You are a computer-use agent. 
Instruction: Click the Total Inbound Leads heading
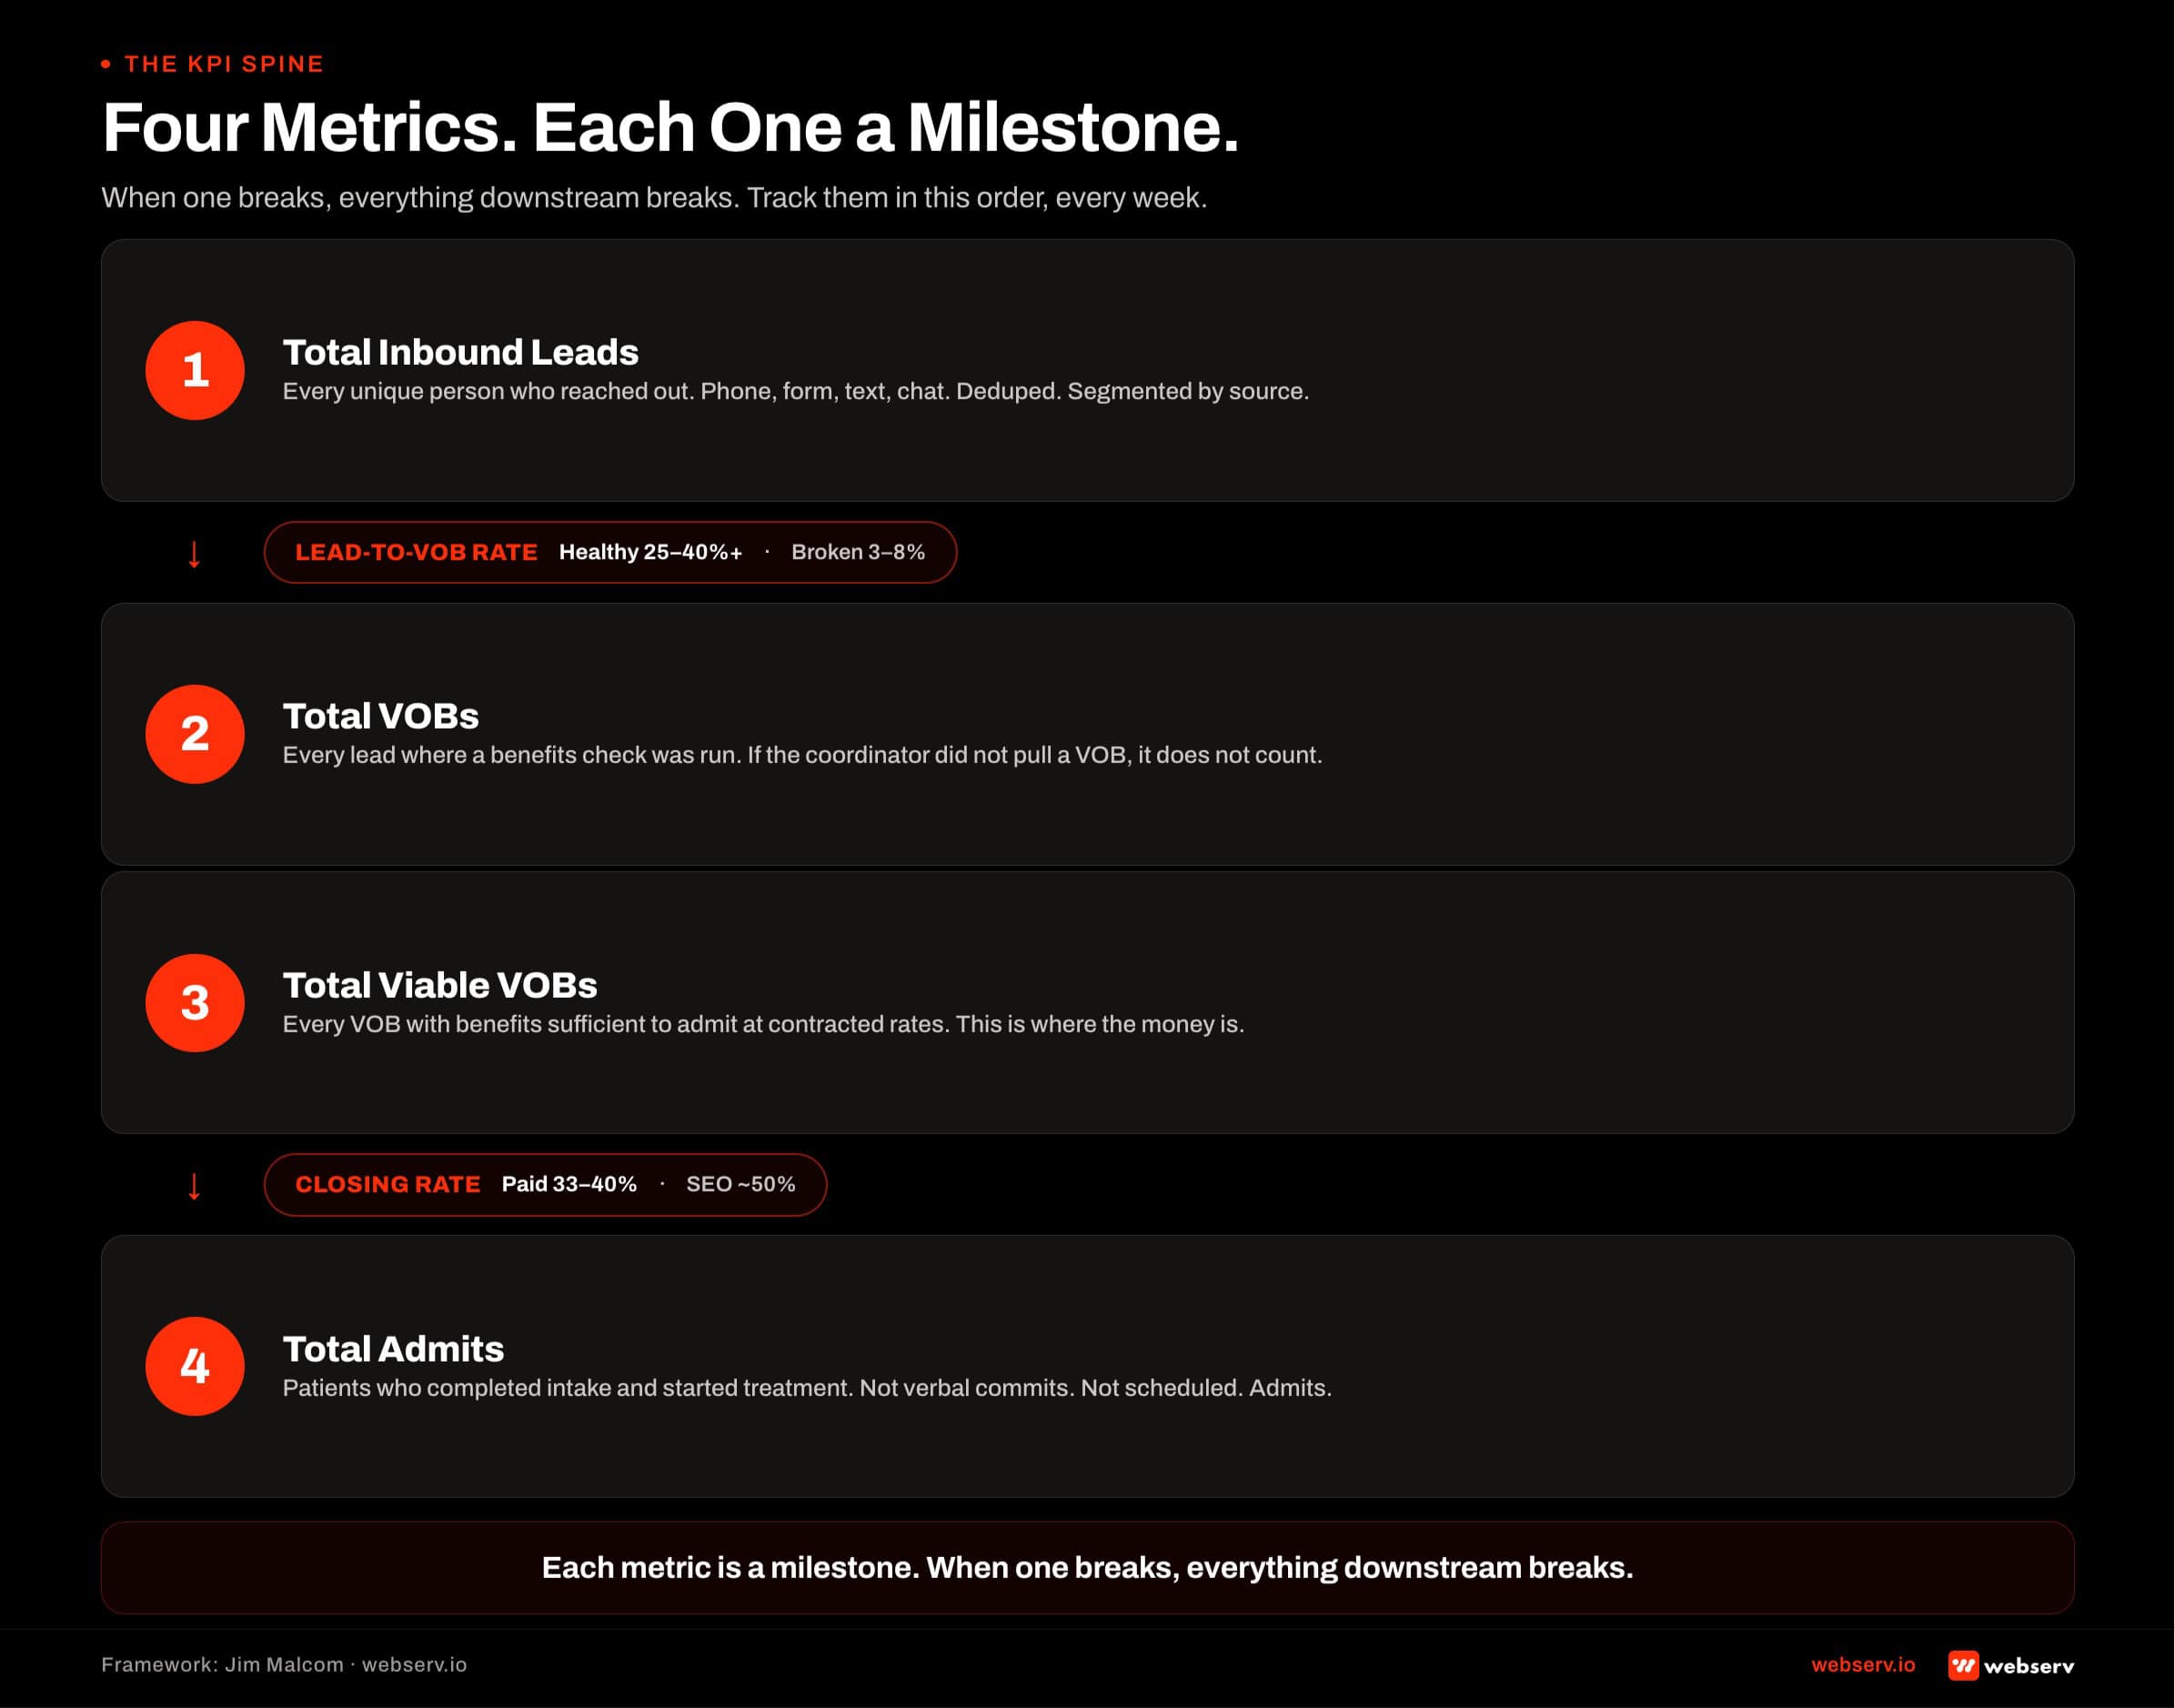tap(460, 352)
